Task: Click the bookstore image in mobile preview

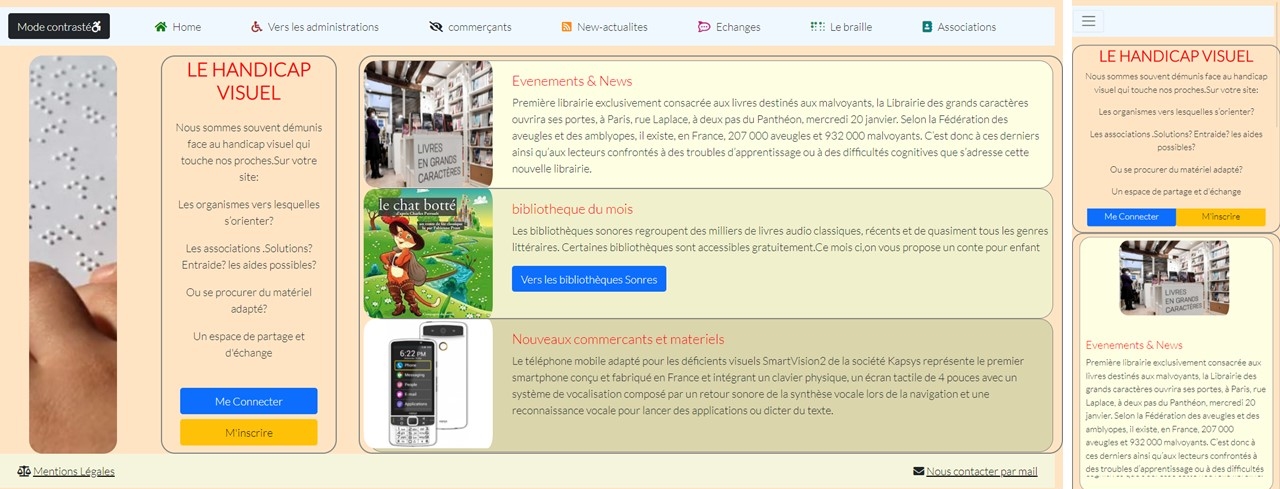Action: click(x=1173, y=277)
